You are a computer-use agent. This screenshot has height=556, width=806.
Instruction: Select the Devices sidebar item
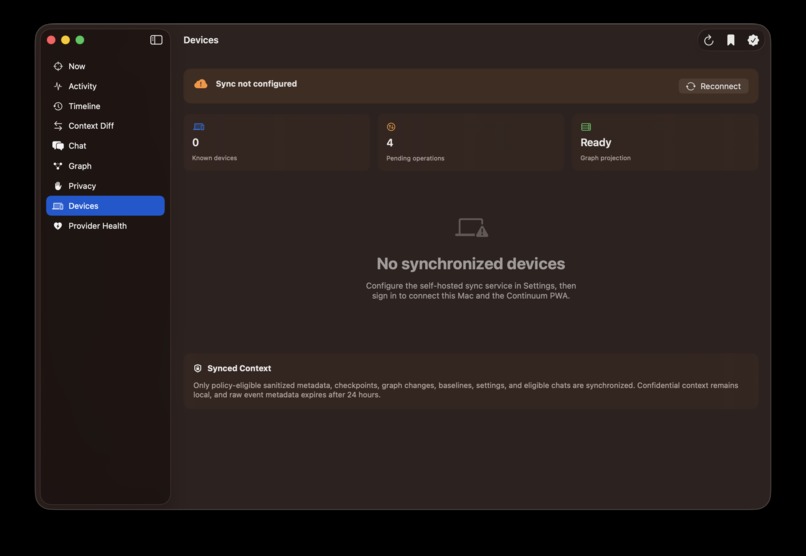[105, 206]
